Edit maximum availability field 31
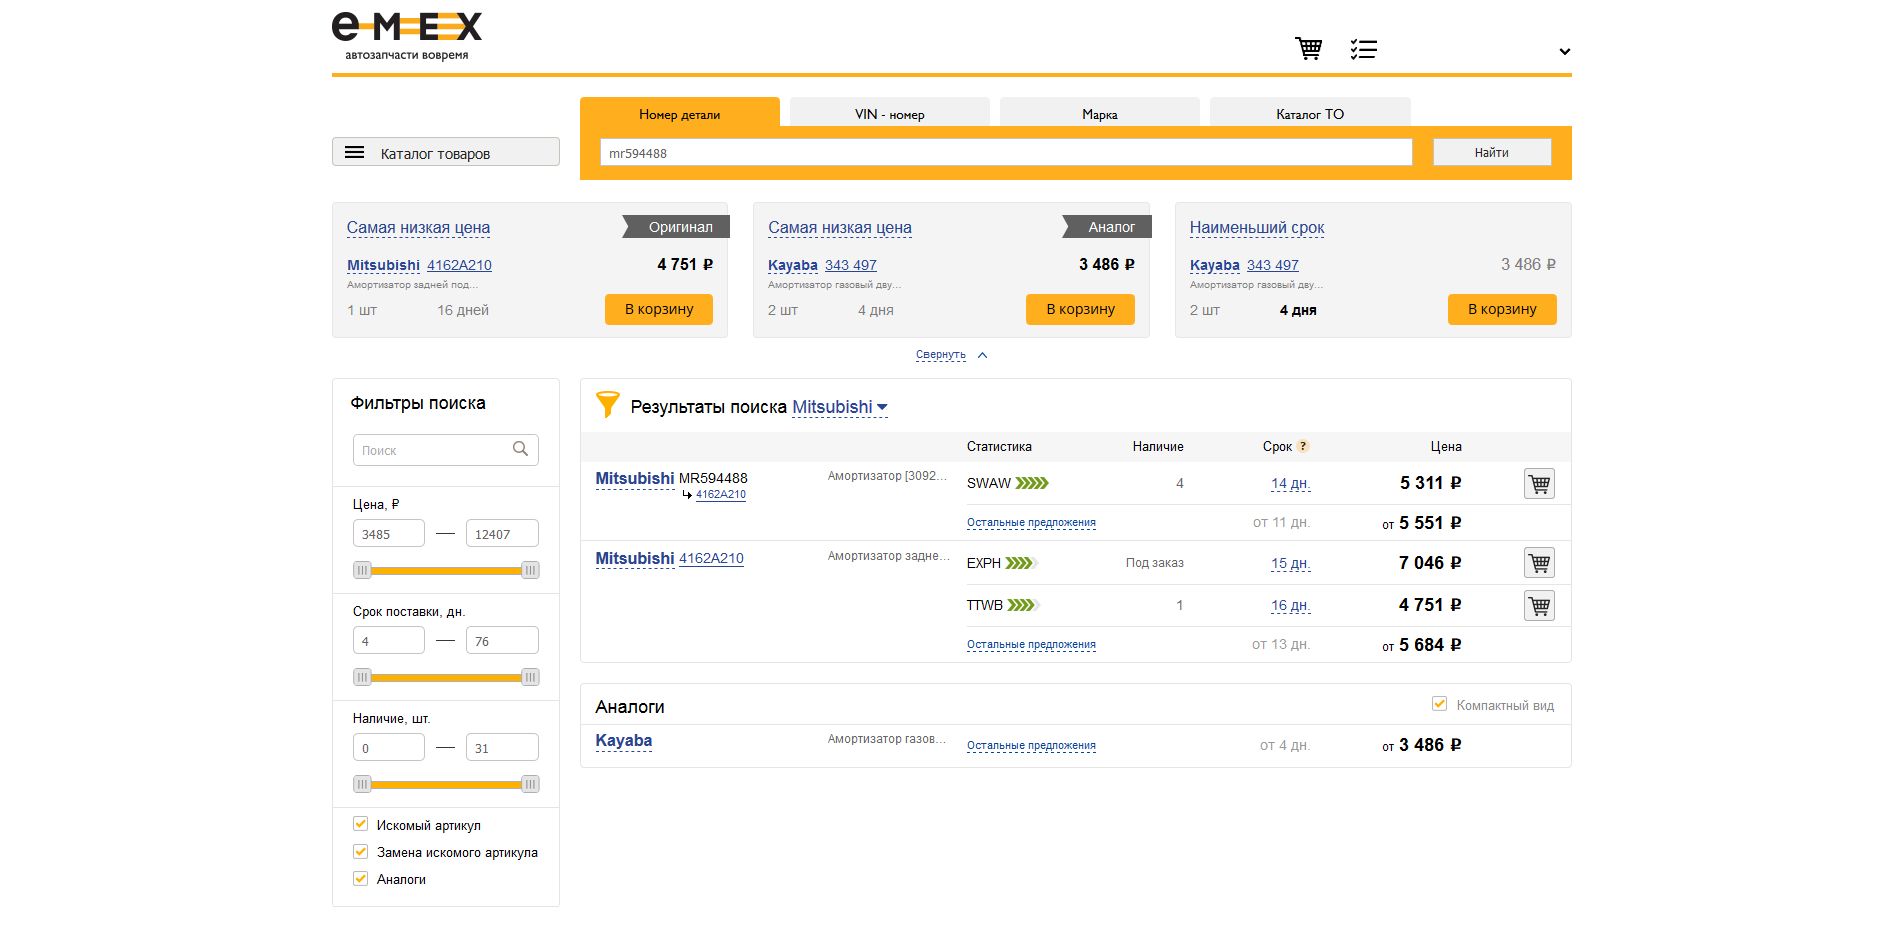Screen dimensions: 1903x943 502,748
